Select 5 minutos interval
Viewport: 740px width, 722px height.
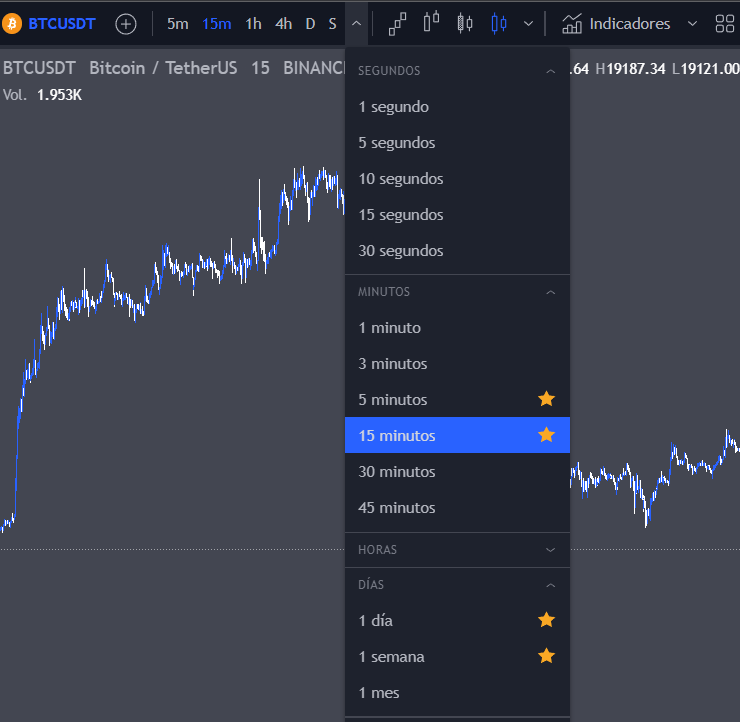pyautogui.click(x=457, y=400)
